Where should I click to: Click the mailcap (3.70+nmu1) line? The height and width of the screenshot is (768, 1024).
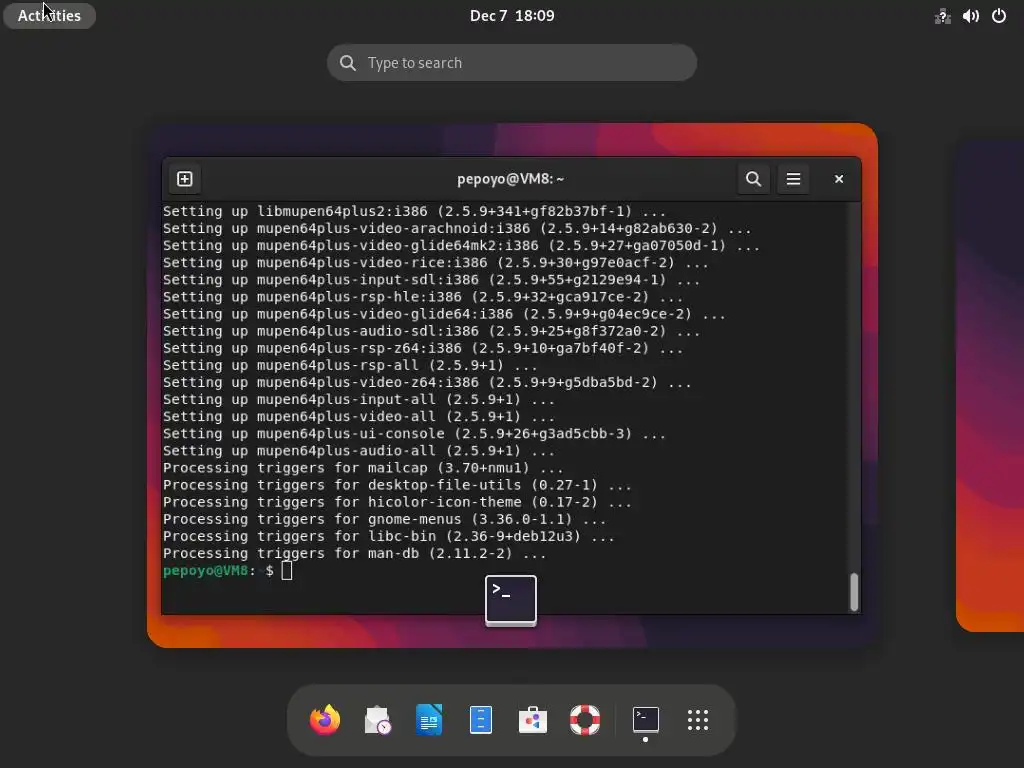tap(362, 468)
